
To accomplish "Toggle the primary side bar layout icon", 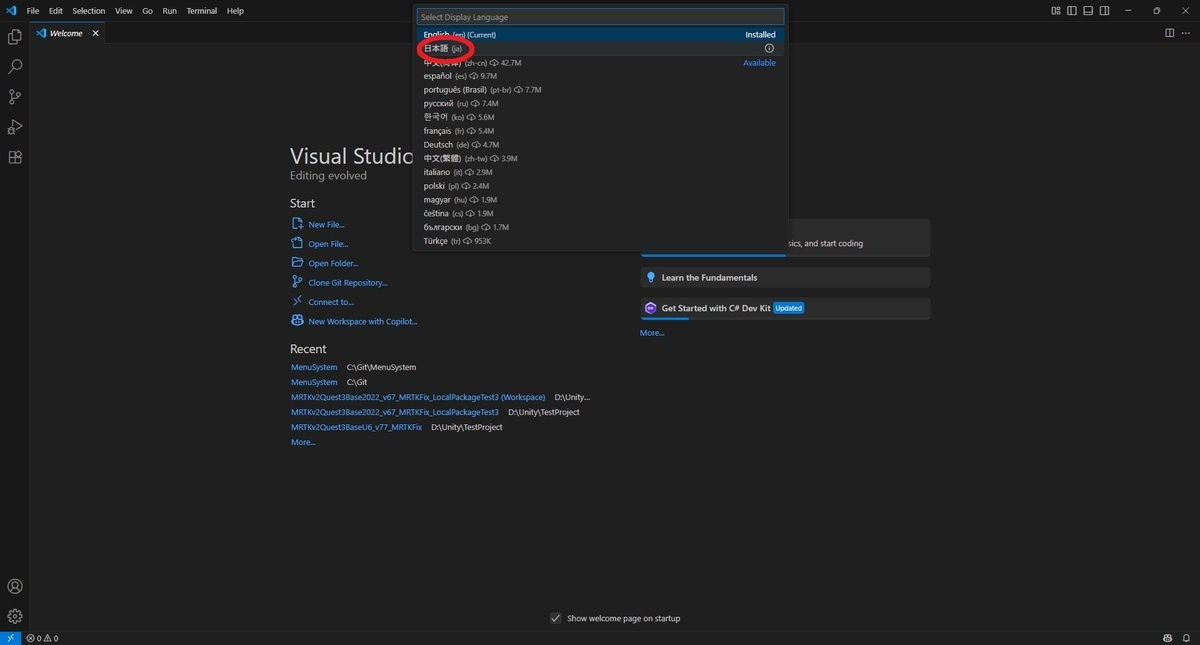I will (x=1072, y=11).
